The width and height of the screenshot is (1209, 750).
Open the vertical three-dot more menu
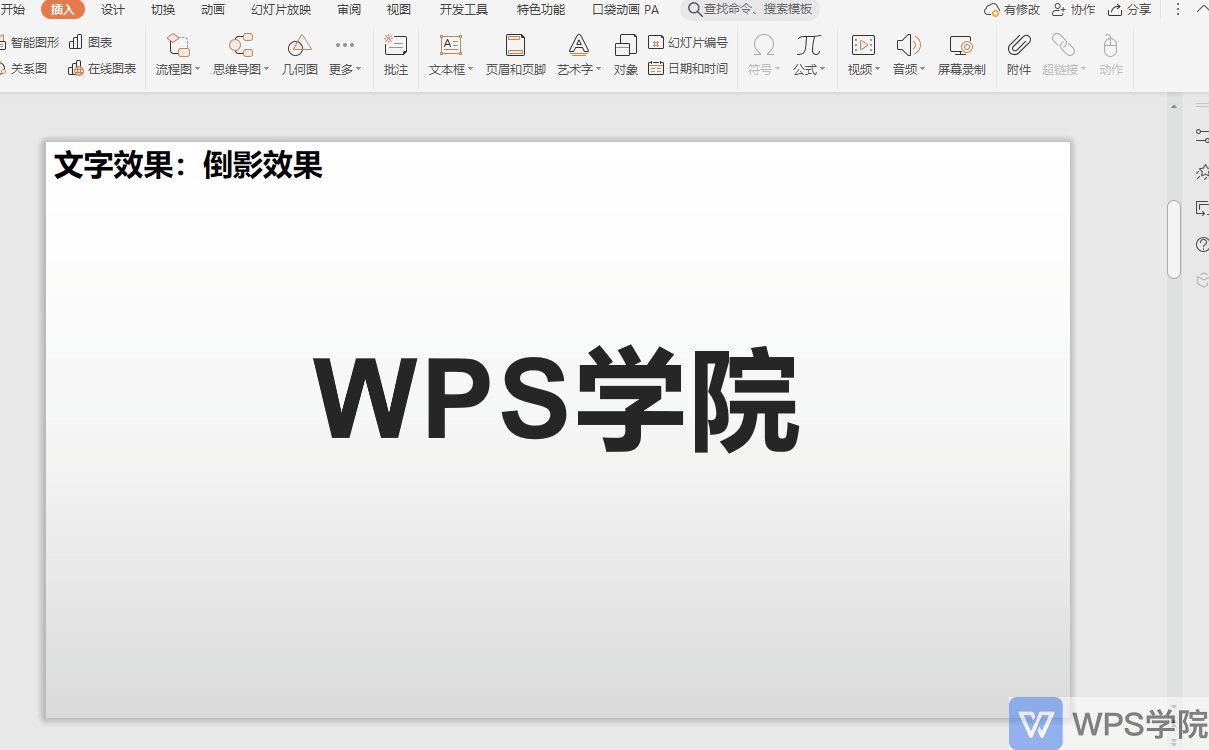pos(1178,10)
